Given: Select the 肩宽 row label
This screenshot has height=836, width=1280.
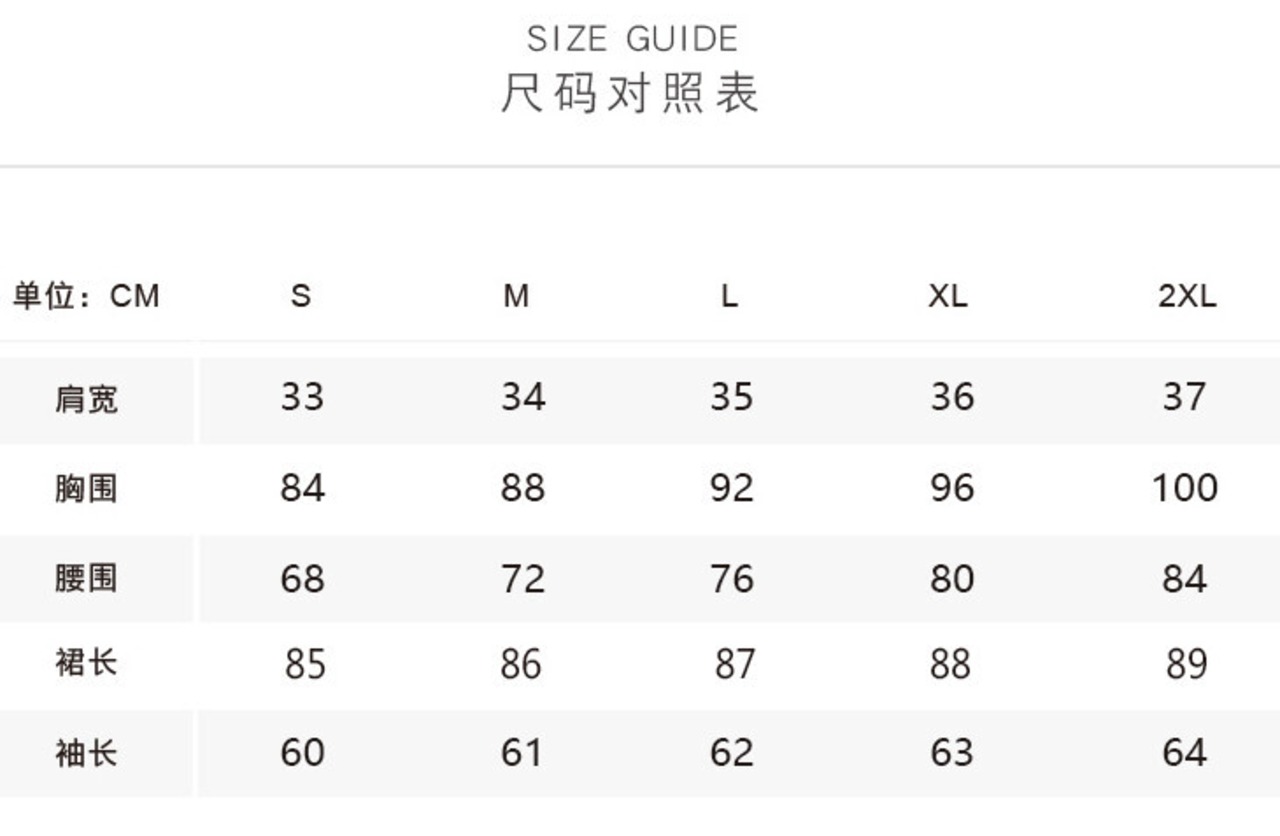Looking at the screenshot, I should (86, 399).
